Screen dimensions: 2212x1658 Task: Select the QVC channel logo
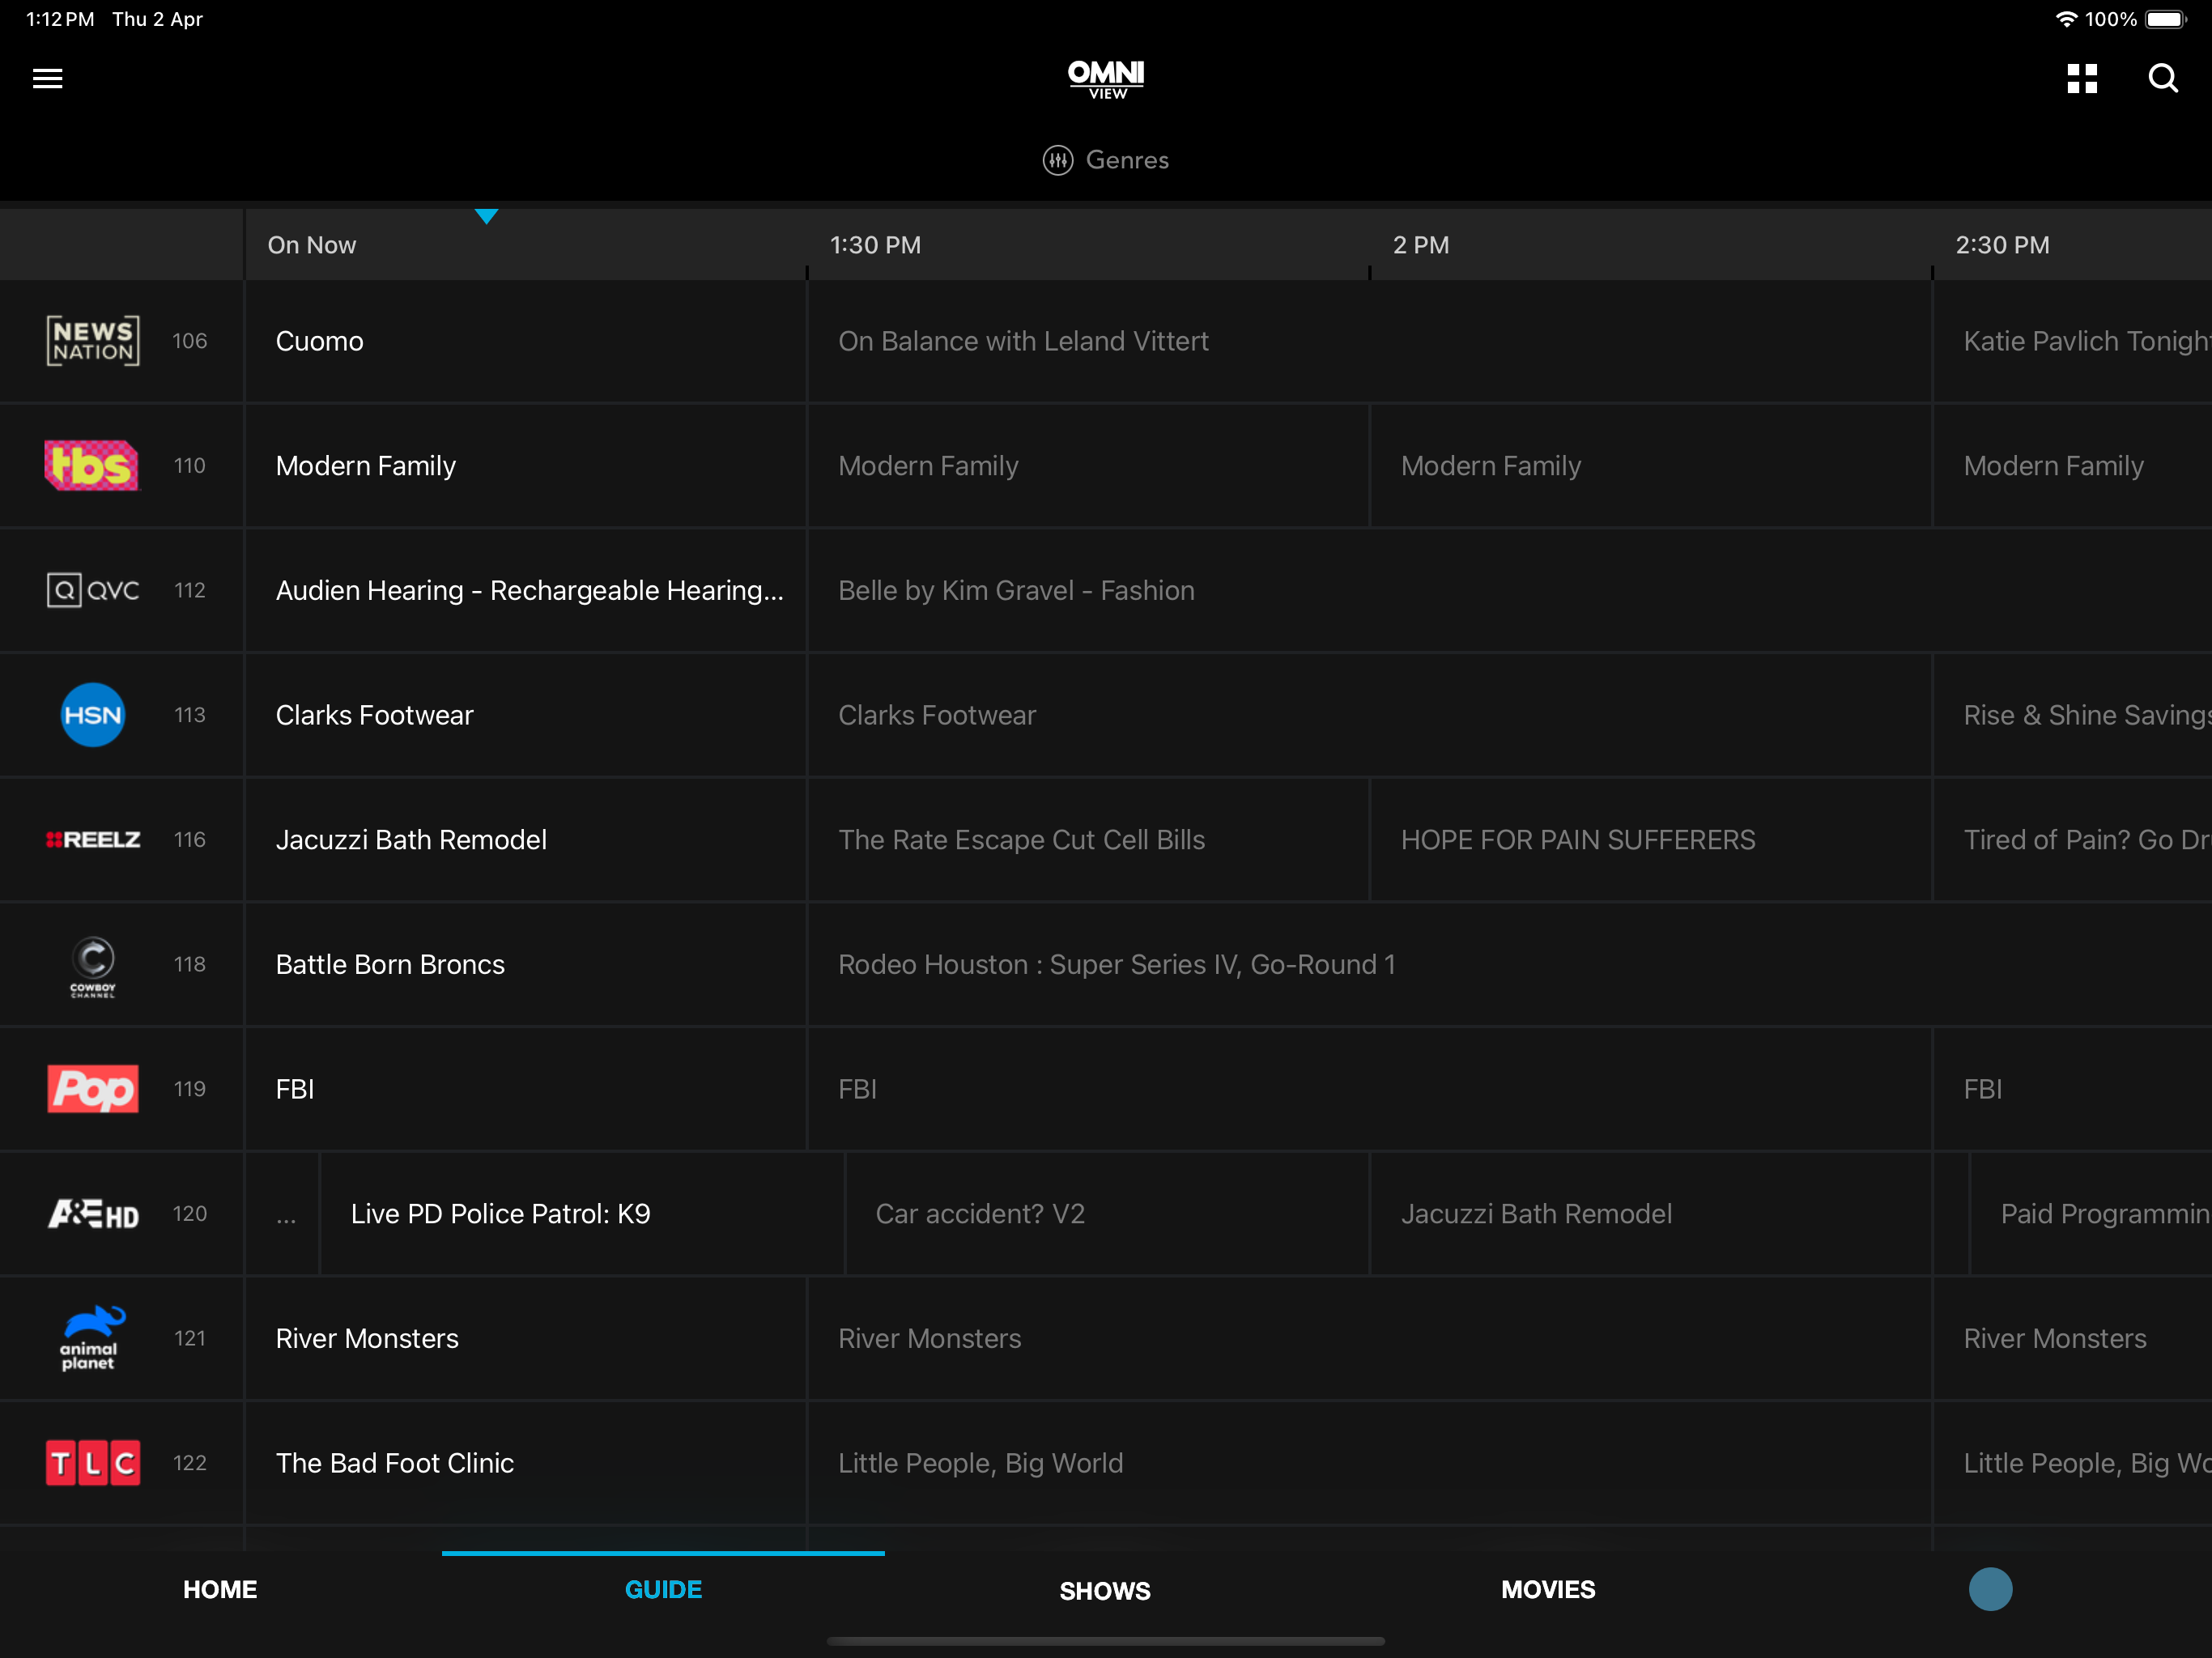[93, 590]
